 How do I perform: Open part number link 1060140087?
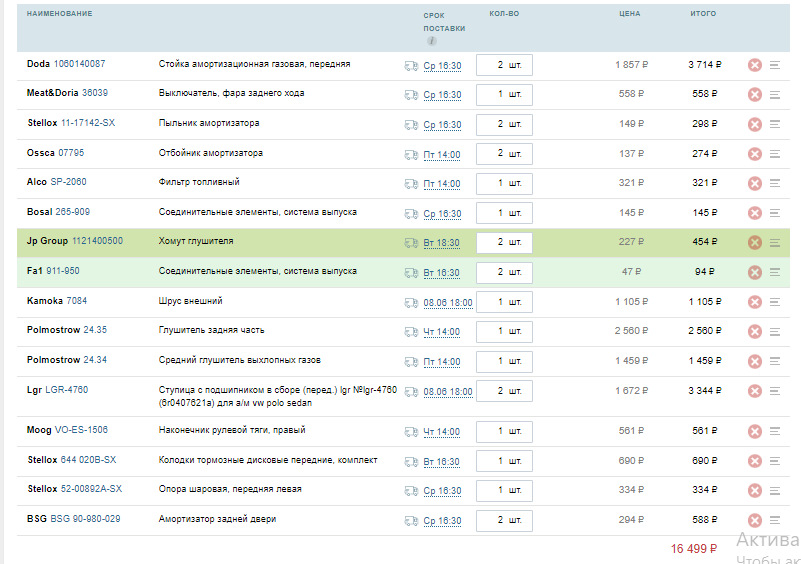80,64
